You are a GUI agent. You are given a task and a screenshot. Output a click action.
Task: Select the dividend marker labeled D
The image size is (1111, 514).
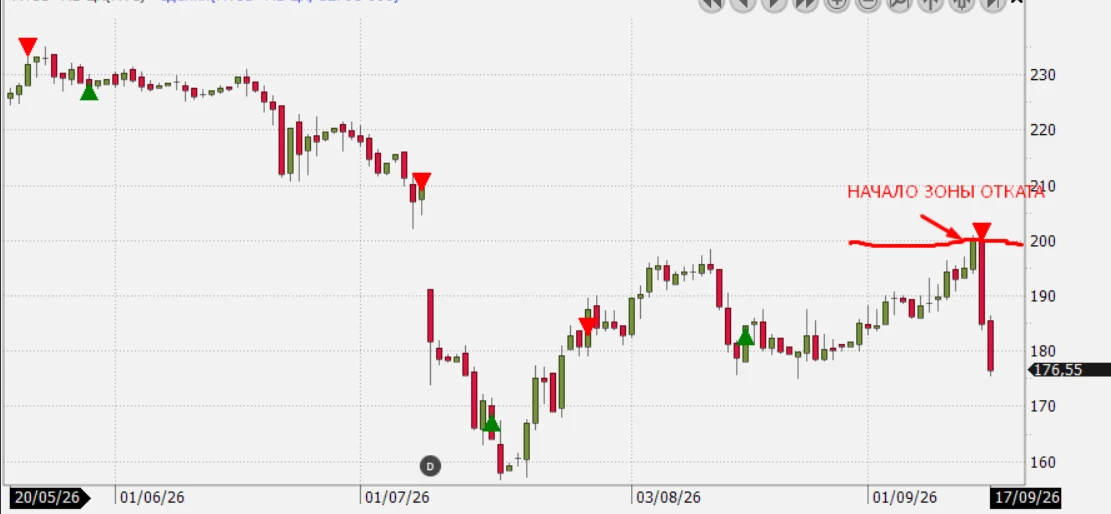[x=430, y=466]
